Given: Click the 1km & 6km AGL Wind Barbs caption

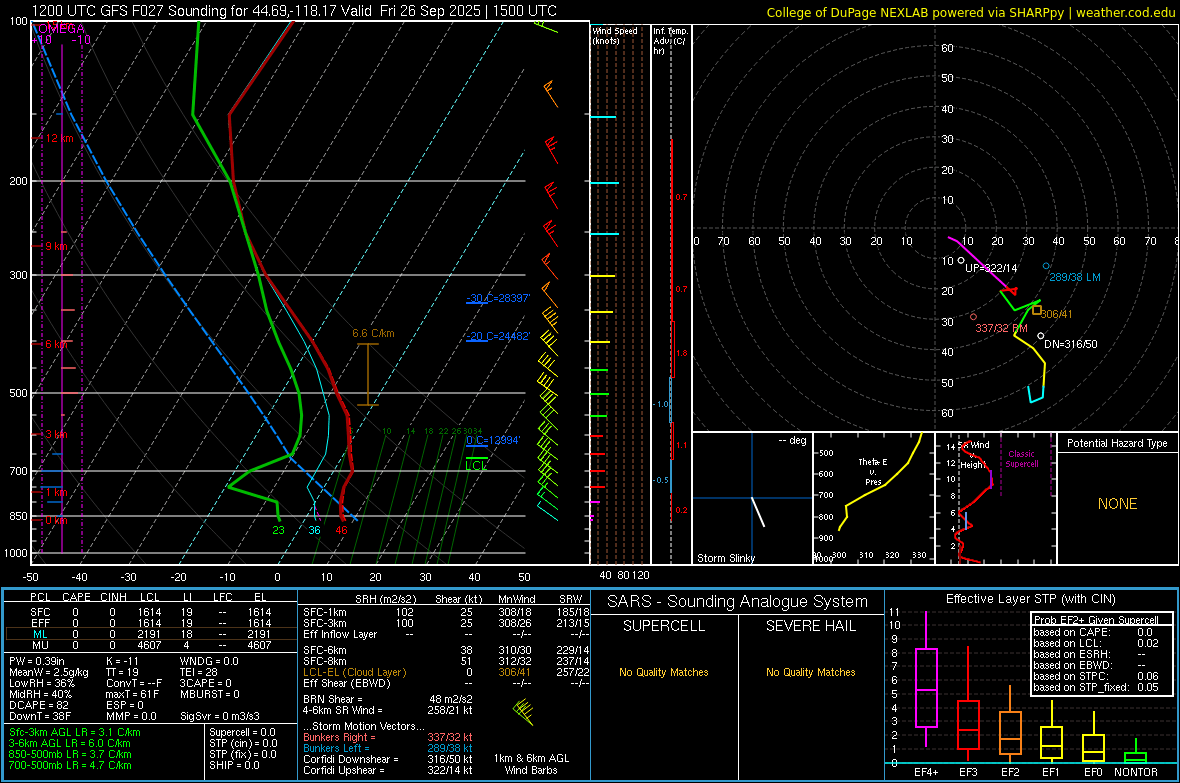Looking at the screenshot, I should (x=531, y=764).
